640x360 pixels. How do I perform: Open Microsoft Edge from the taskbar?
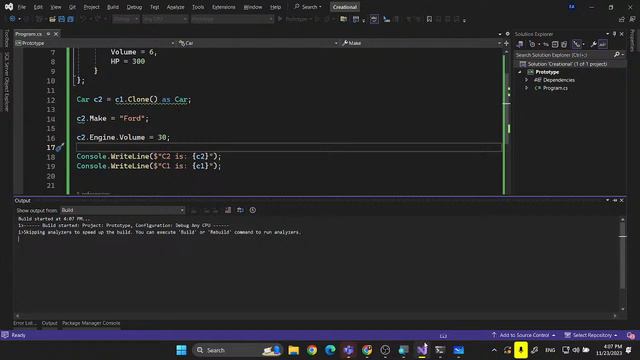(x=330, y=350)
